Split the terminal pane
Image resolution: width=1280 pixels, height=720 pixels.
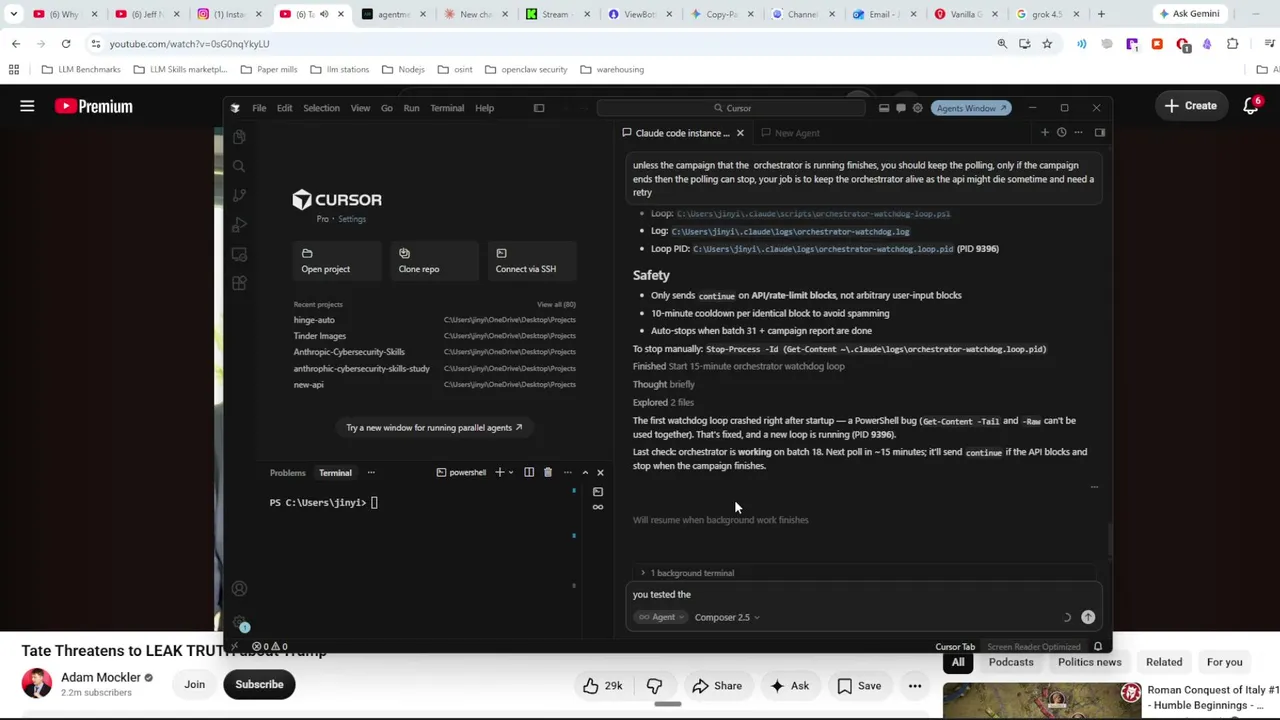529,473
